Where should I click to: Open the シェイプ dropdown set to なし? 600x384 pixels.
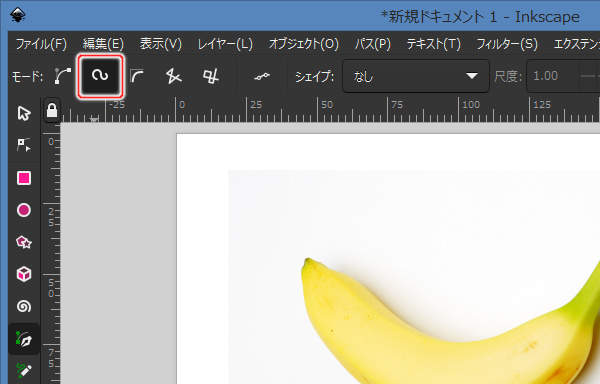(416, 76)
